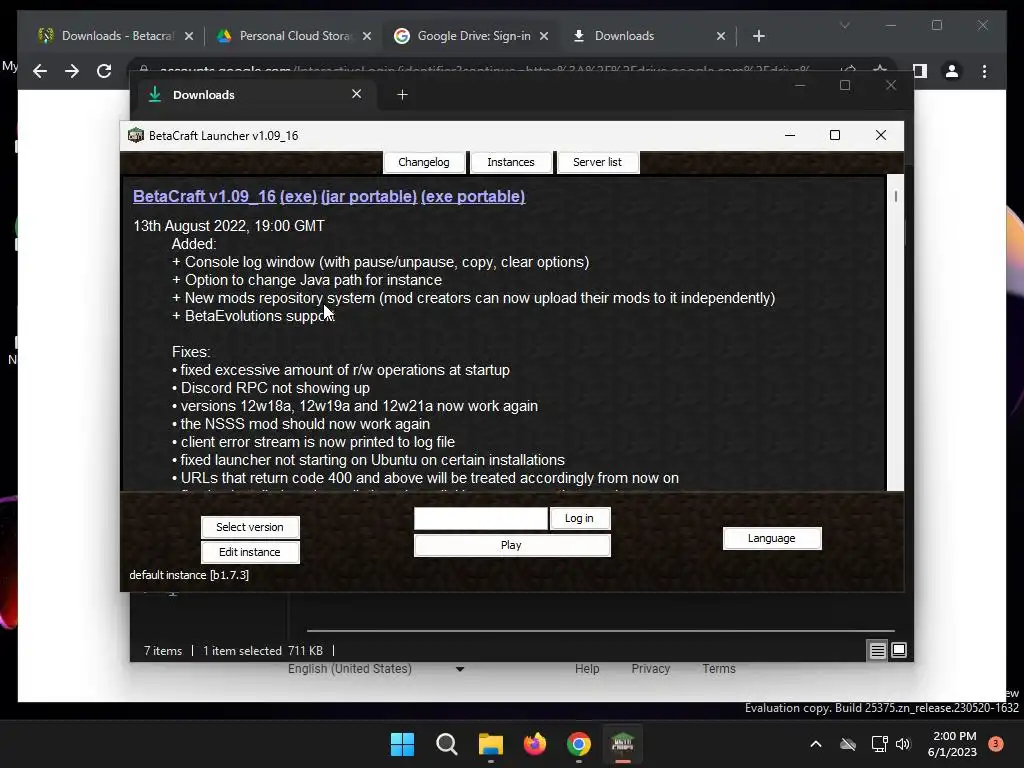The image size is (1024, 768).
Task: Click the OneDrive tray icon
Action: pos(848,744)
